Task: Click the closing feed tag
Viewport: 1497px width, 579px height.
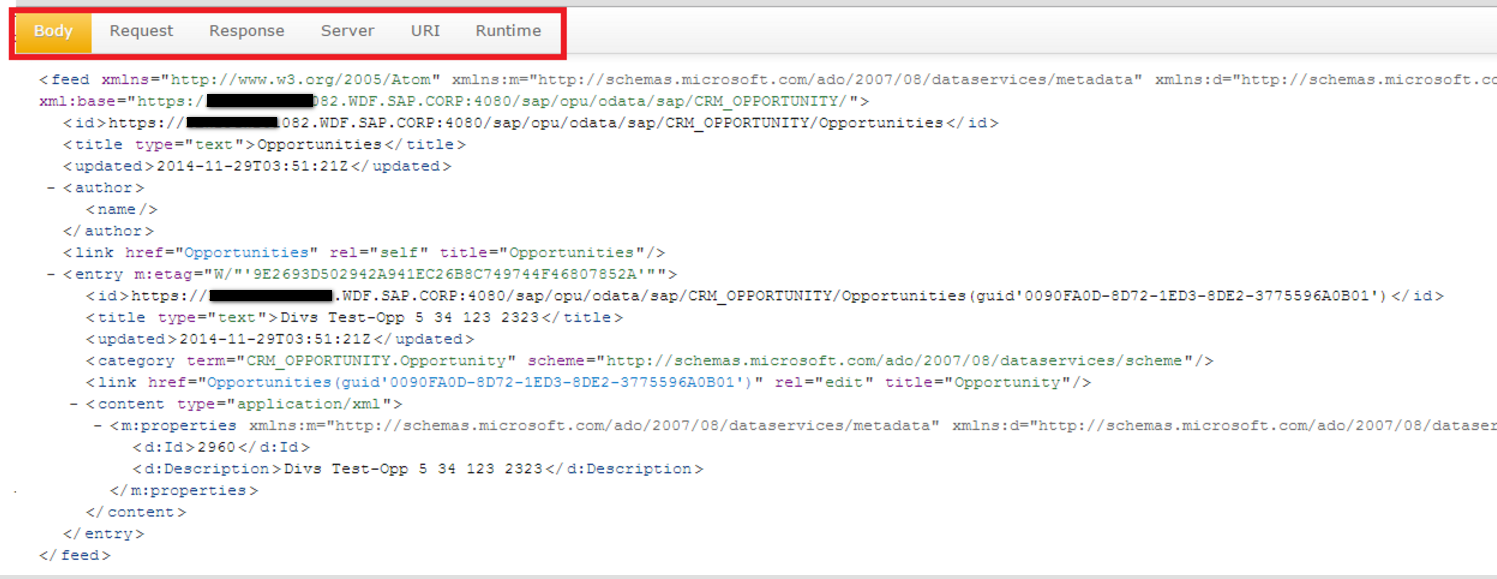Action: click(75, 555)
